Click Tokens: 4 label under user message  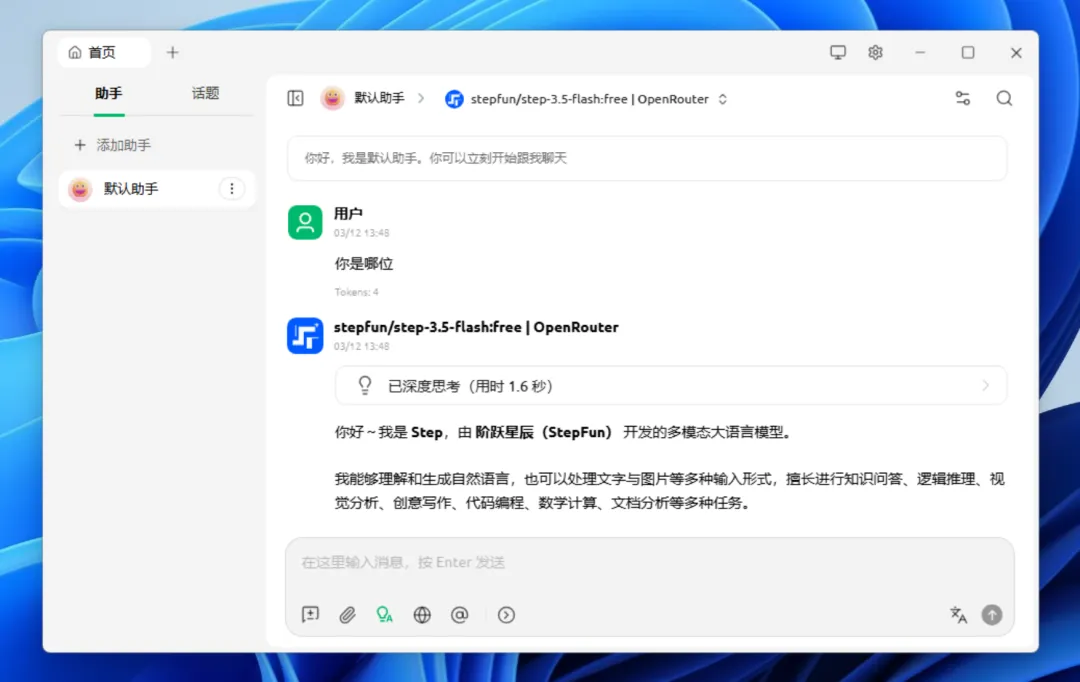tap(357, 292)
